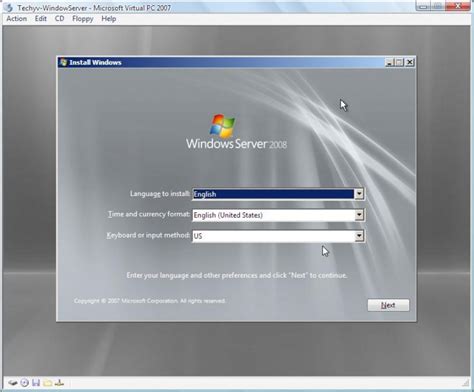This screenshot has width=474, height=392.
Task: Click the window resize grip in the status bar
Action: pyautogui.click(x=466, y=383)
